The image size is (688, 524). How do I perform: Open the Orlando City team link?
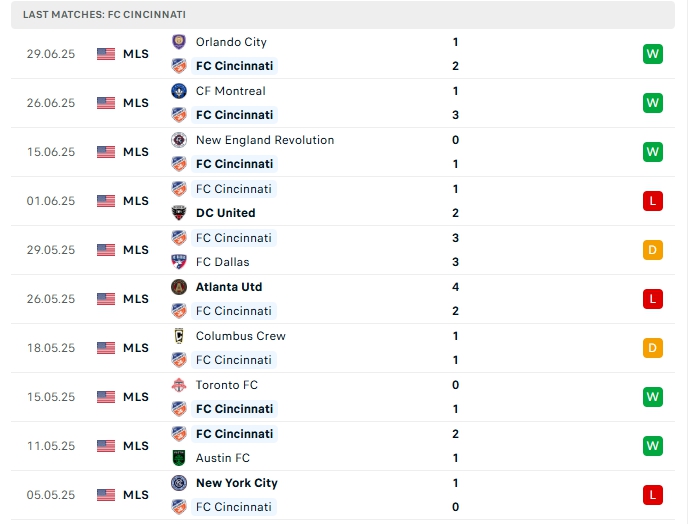(x=231, y=42)
